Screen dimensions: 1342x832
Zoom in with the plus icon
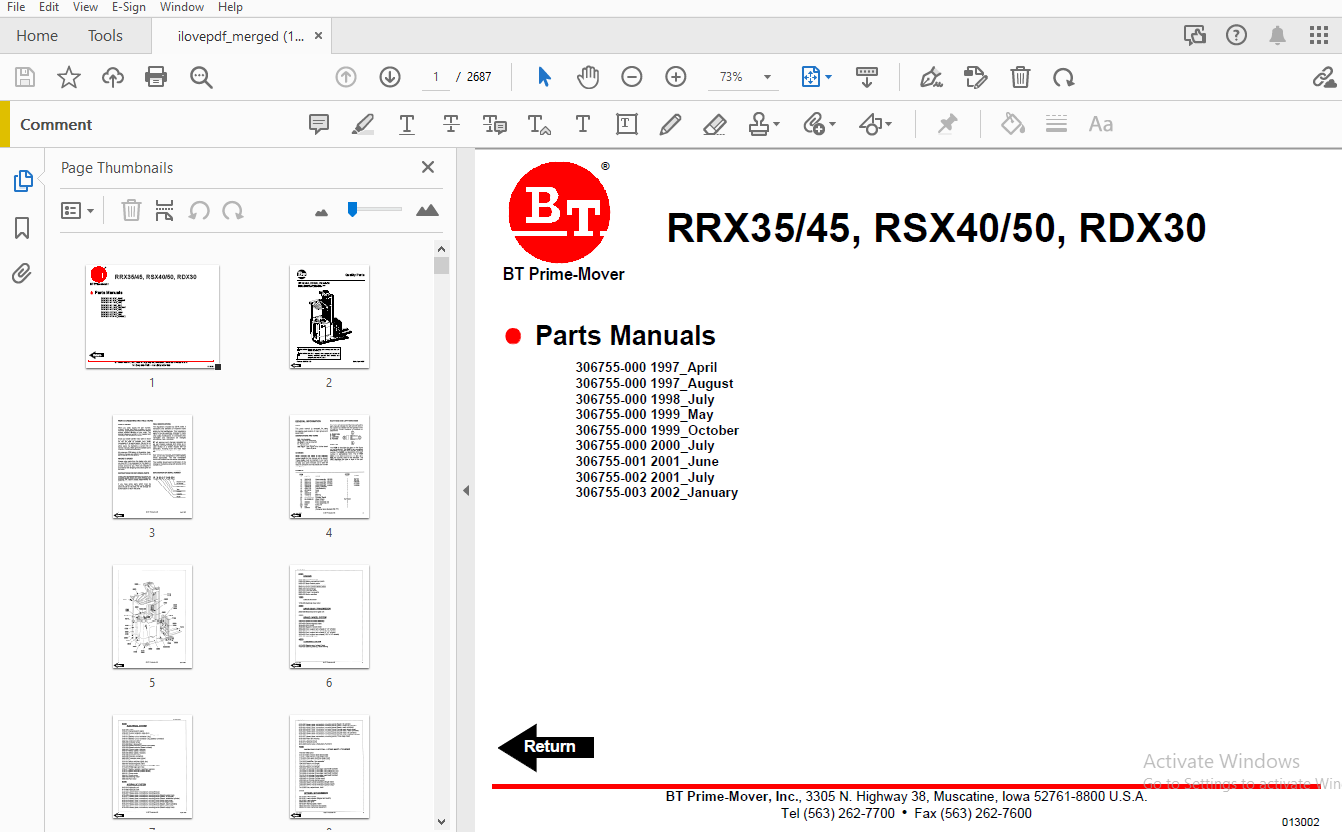[x=676, y=77]
